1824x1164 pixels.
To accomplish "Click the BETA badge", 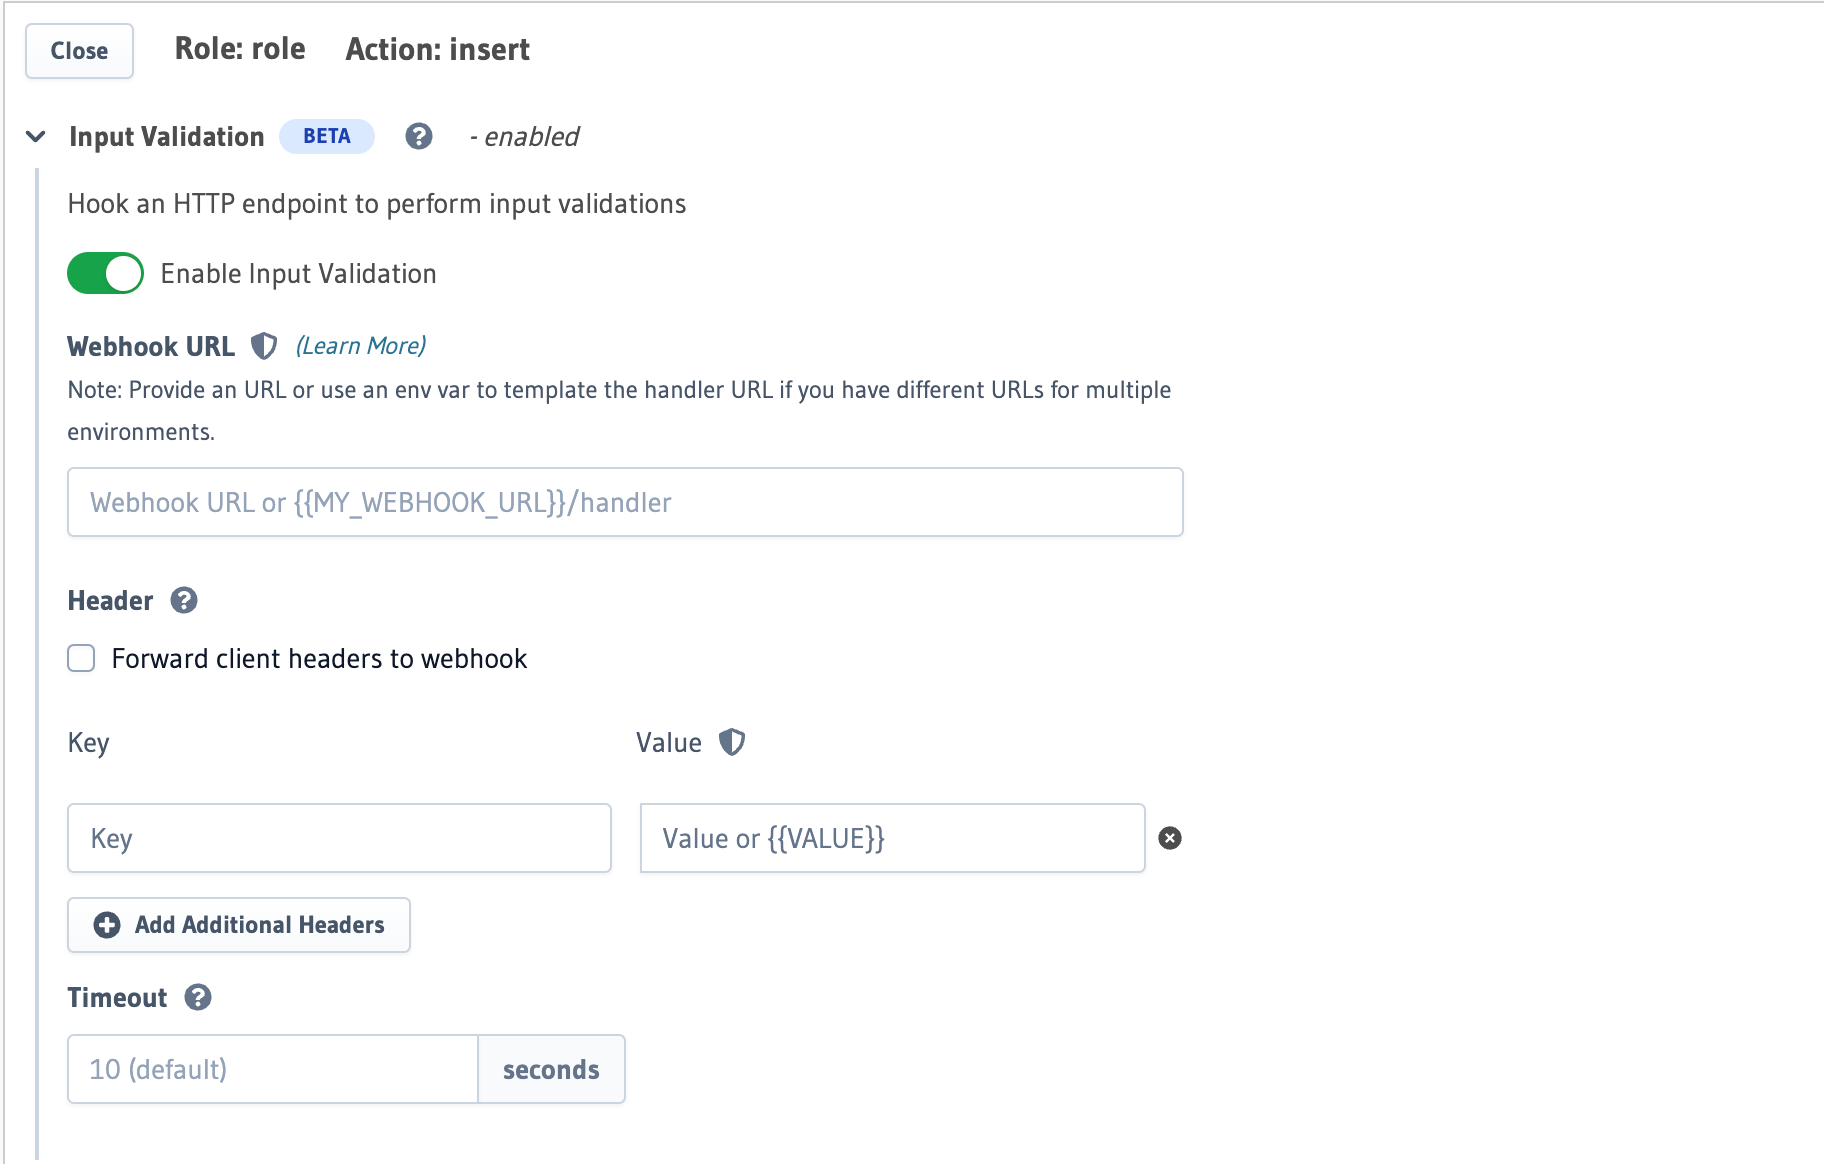I will tap(327, 135).
